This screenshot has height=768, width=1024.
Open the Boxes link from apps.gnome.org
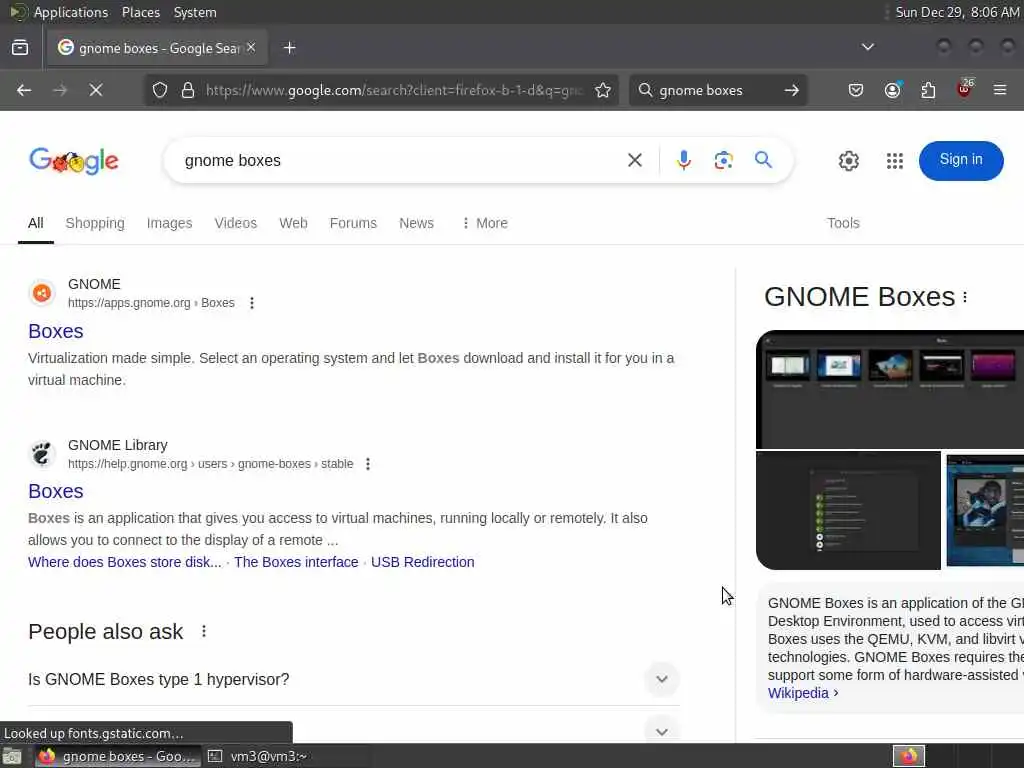tap(56, 331)
